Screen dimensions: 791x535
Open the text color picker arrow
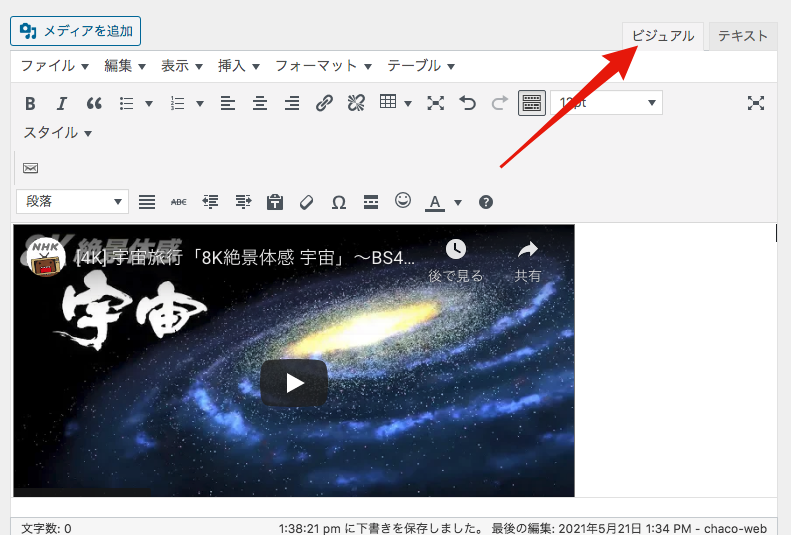[x=458, y=203]
